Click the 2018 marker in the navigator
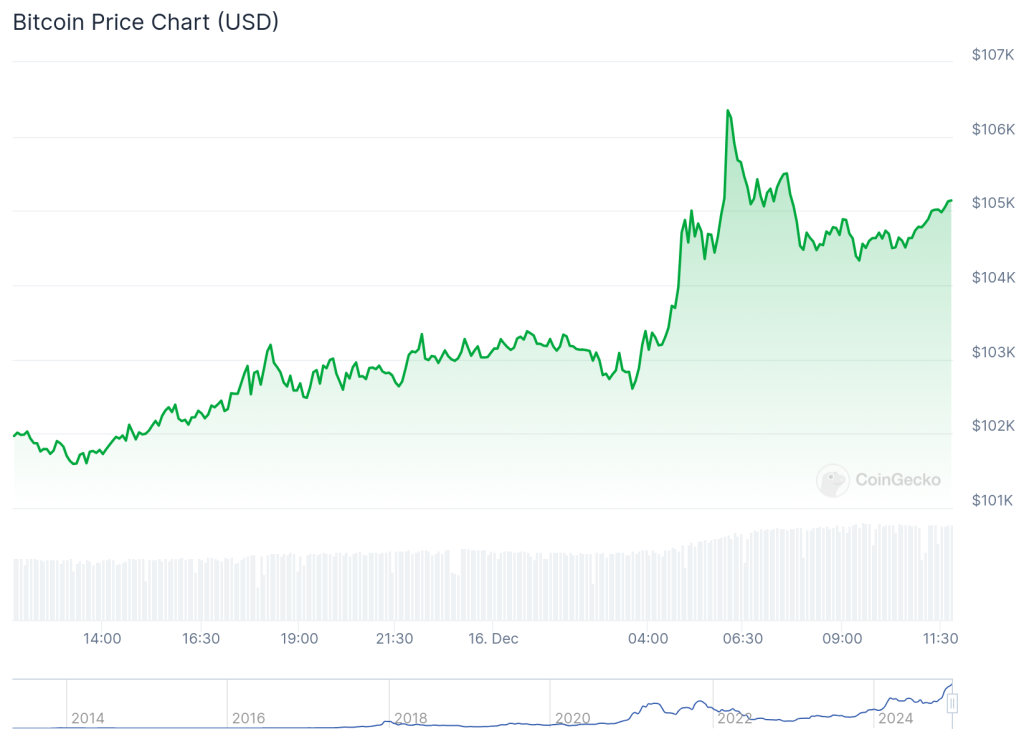Image resolution: width=1024 pixels, height=747 pixels. click(410, 718)
